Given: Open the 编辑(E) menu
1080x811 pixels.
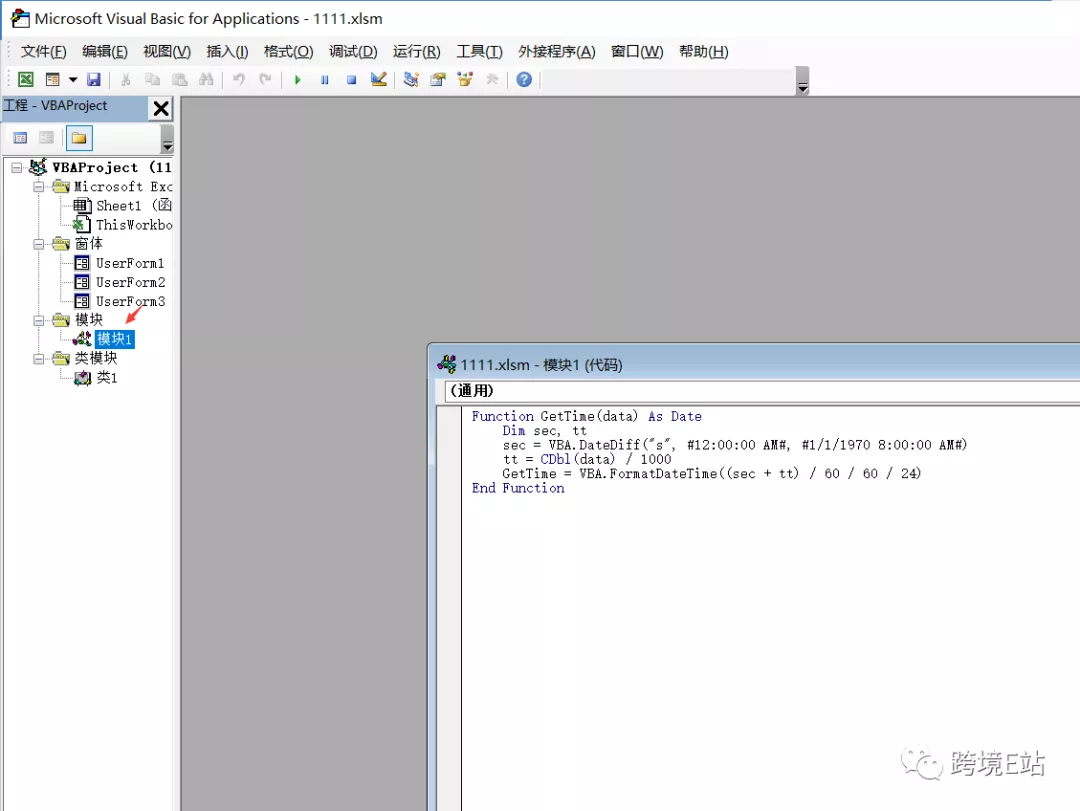Looking at the screenshot, I should click(105, 52).
